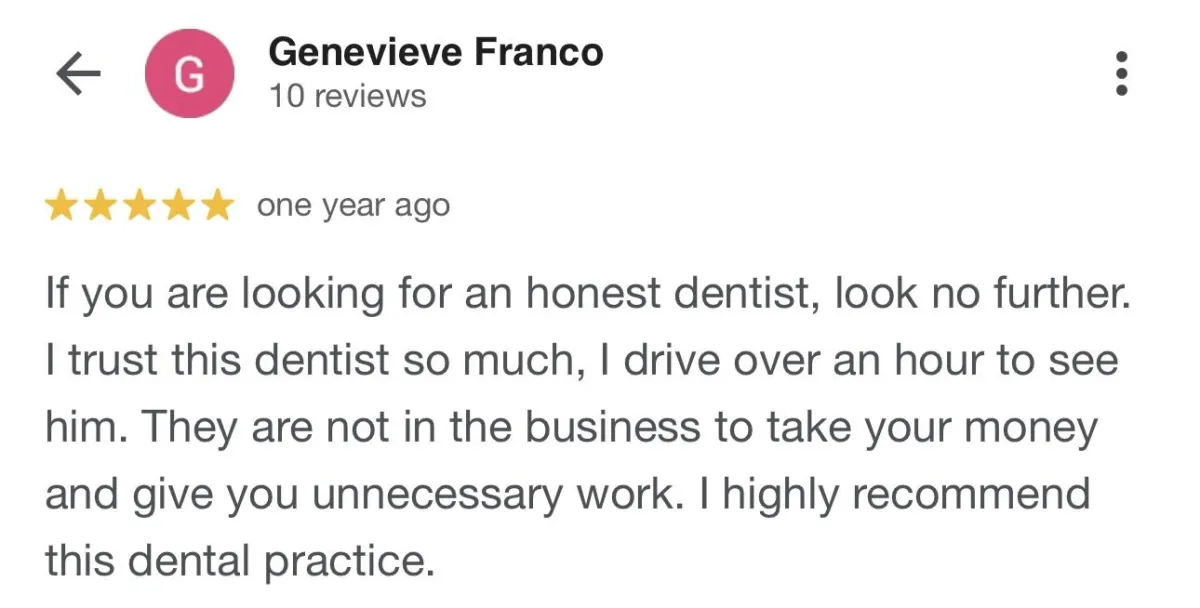1200x608 pixels.
Task: Open Genevieve Franco's profile name
Action: tap(436, 52)
